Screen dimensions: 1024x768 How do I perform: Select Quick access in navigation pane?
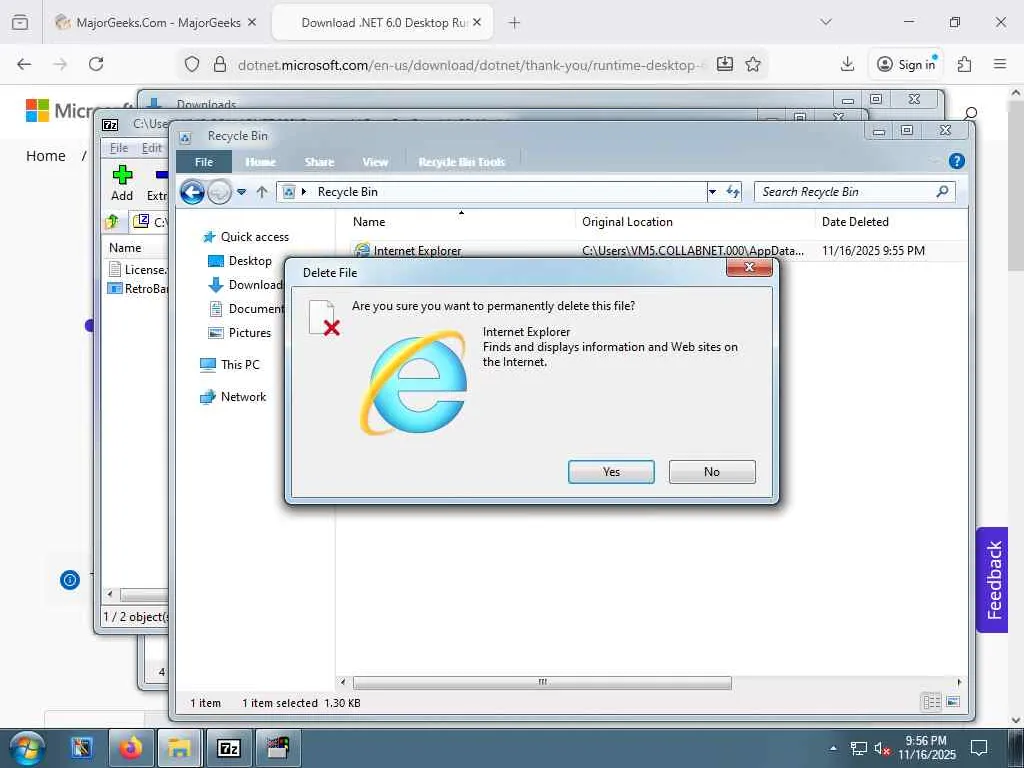click(246, 237)
